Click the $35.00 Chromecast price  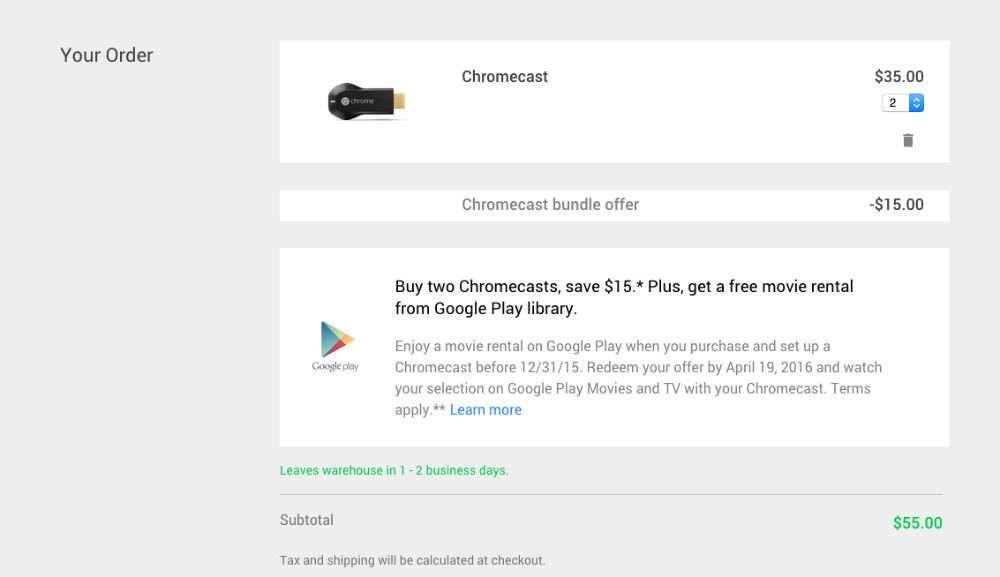tap(898, 77)
